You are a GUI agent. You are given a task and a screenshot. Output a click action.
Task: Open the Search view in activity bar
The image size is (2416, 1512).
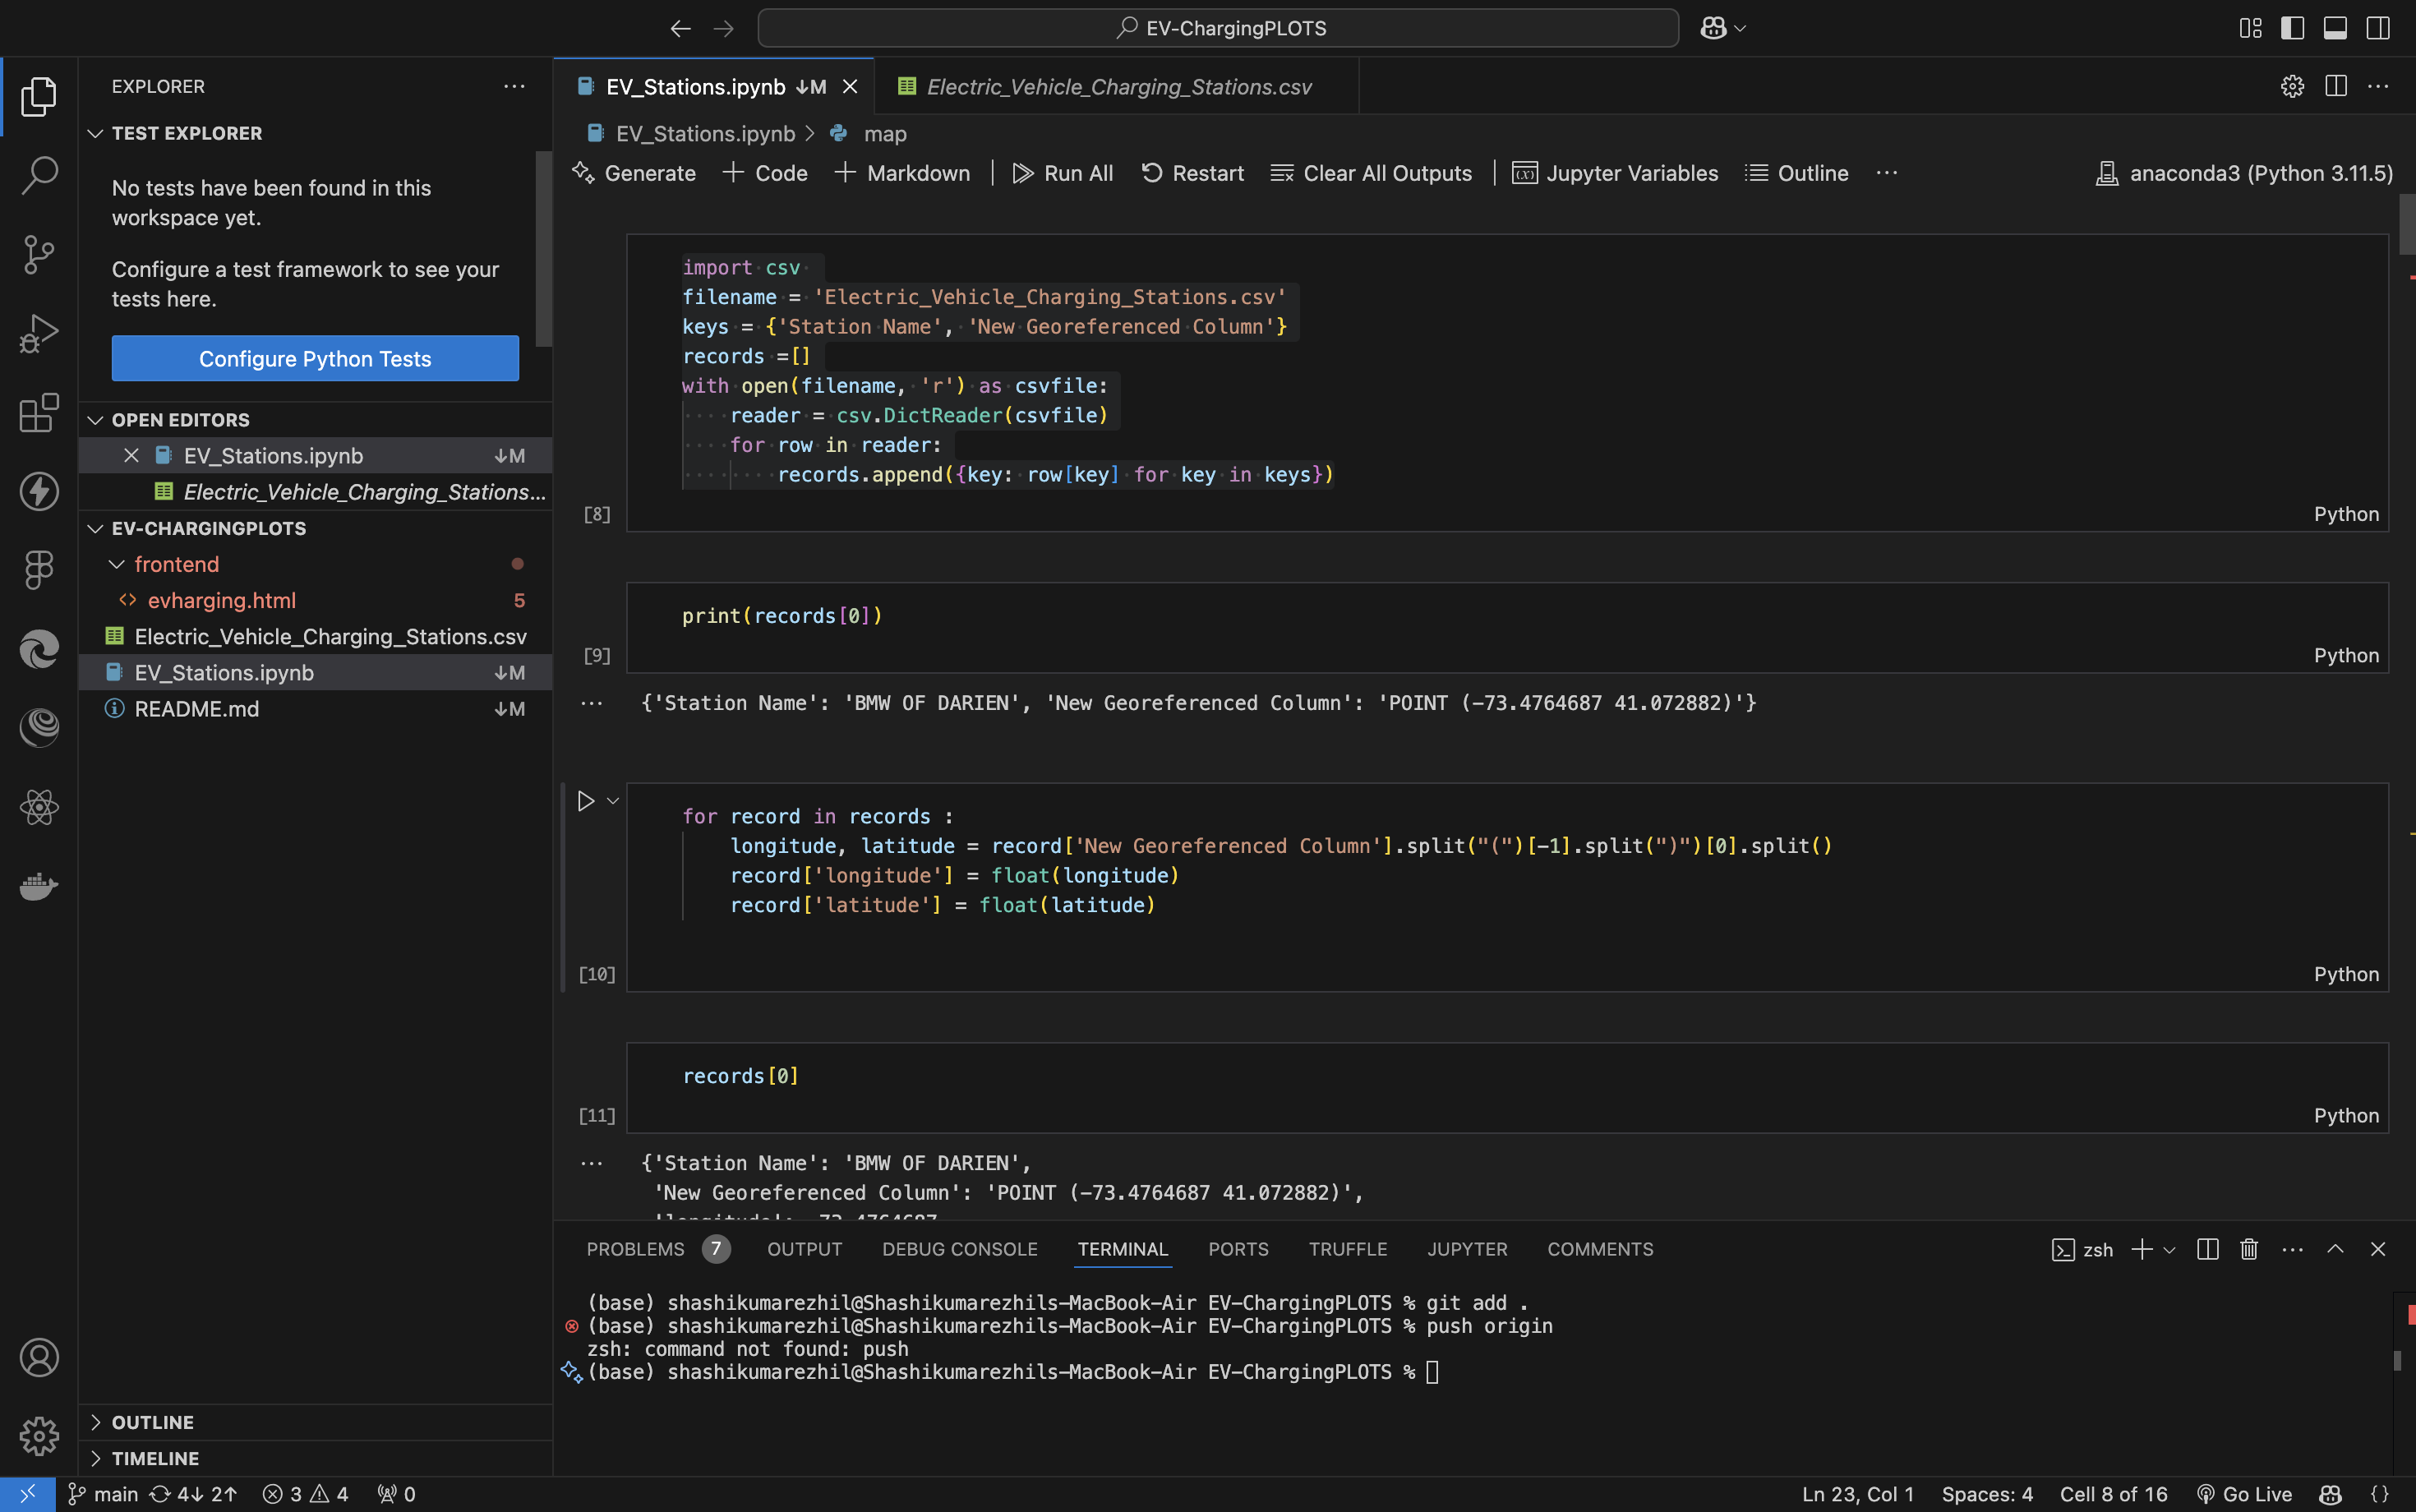(x=39, y=175)
